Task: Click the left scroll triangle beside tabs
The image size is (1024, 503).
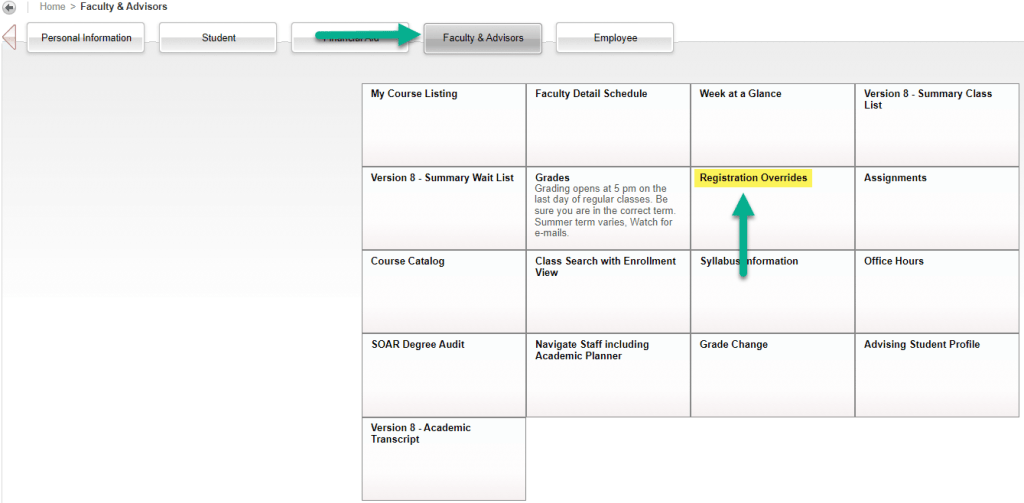Action: click(9, 38)
